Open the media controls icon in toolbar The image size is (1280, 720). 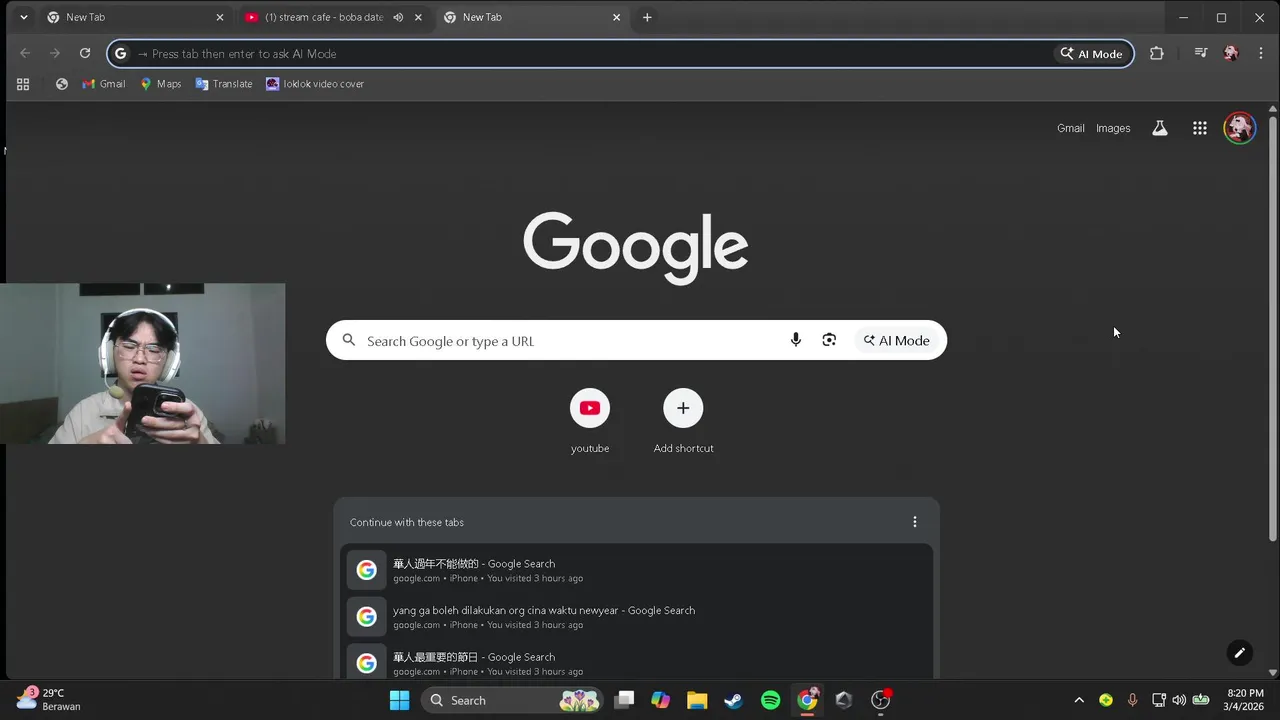click(x=1201, y=53)
